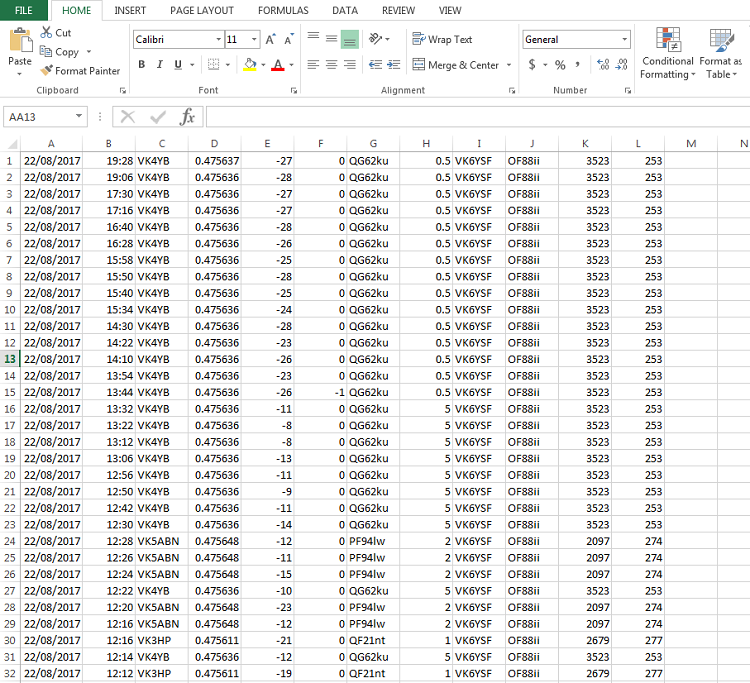Screen dimensions: 750x683
Task: Click the Cut scissors icon
Action: point(47,33)
